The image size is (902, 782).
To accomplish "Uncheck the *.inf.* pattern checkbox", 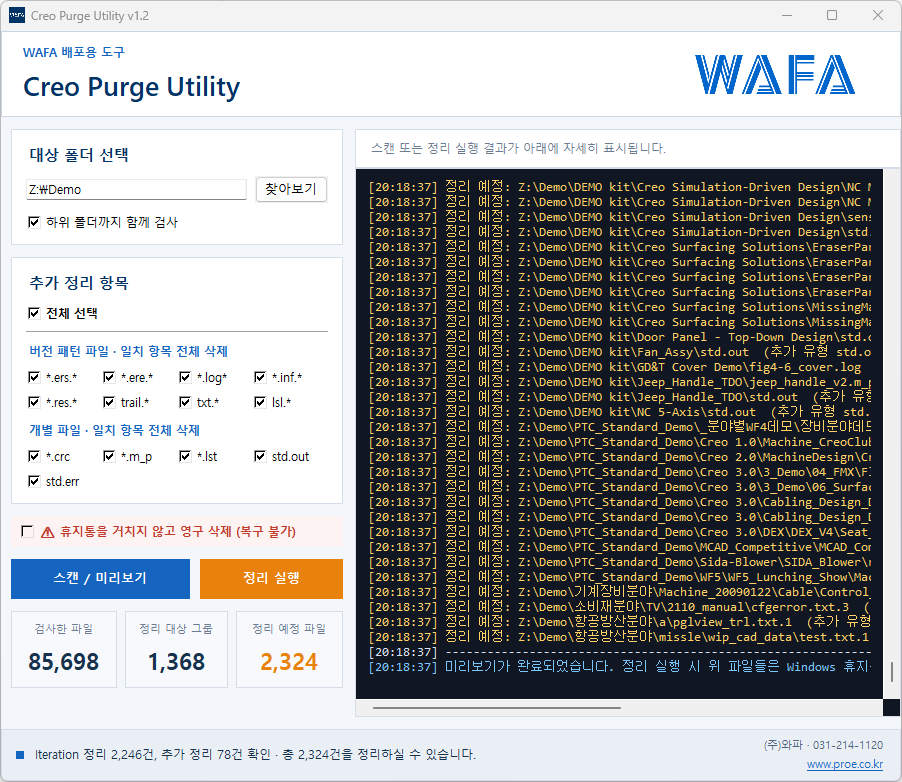I will (260, 377).
